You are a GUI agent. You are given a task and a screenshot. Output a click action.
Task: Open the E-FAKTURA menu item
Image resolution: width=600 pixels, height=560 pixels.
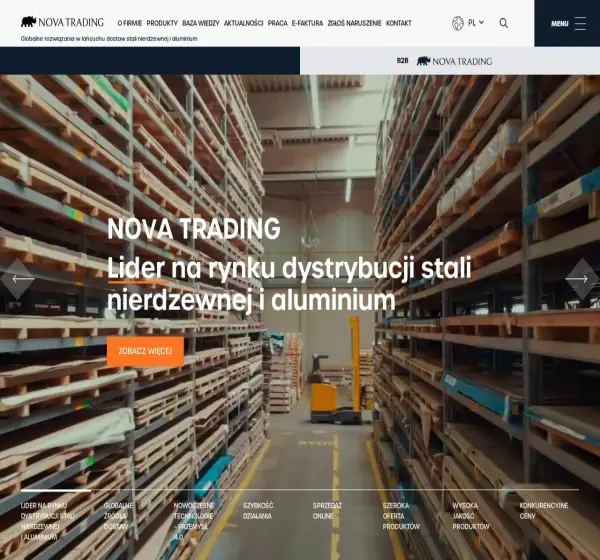click(307, 23)
